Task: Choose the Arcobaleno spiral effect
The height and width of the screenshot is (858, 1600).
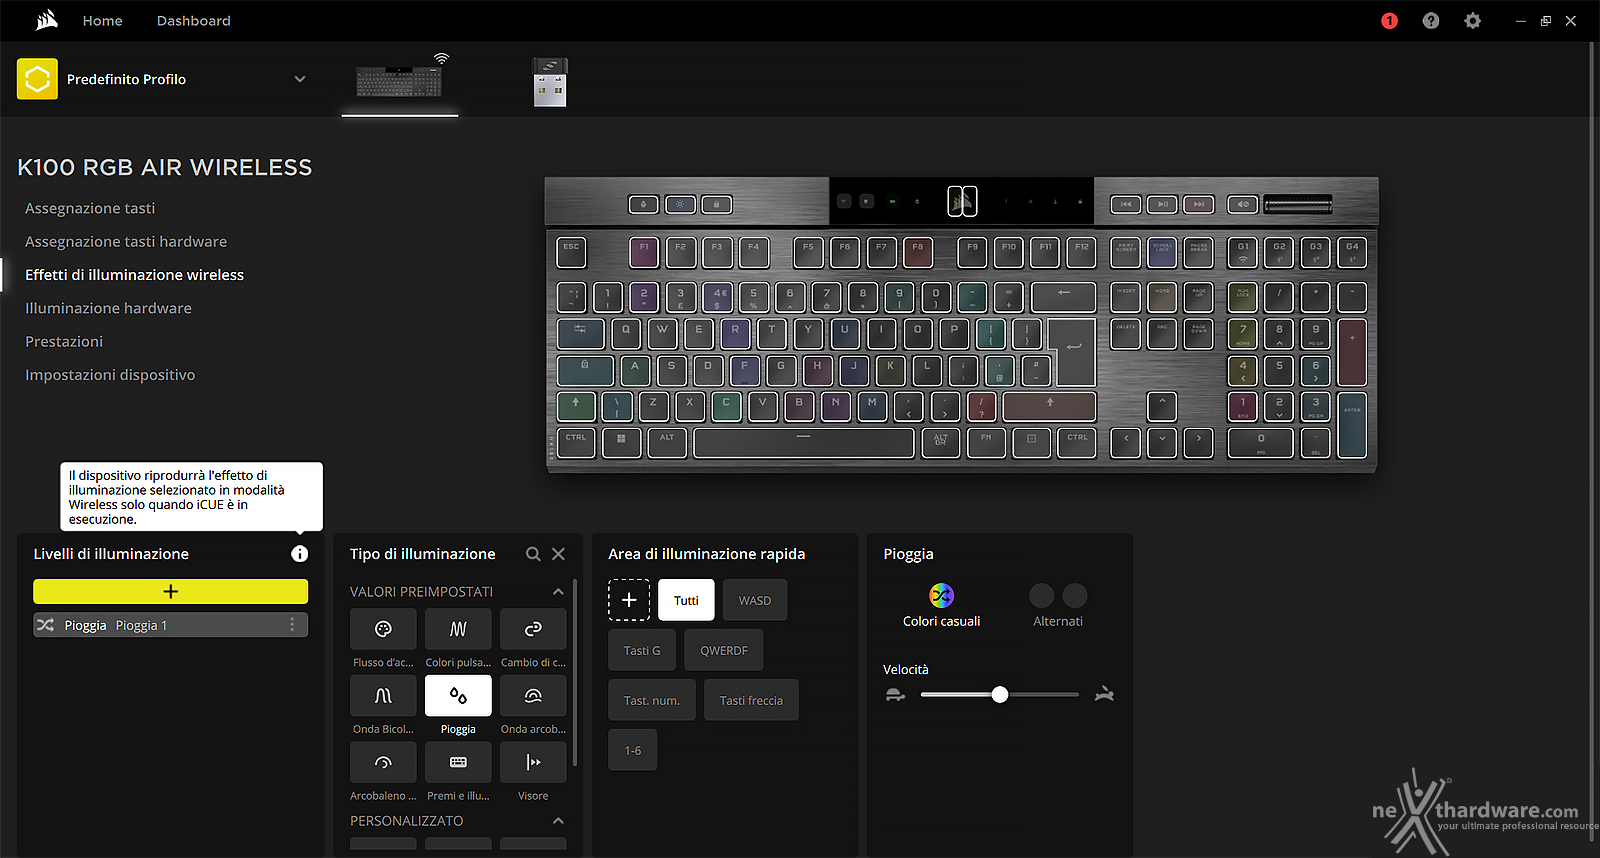Action: (383, 762)
